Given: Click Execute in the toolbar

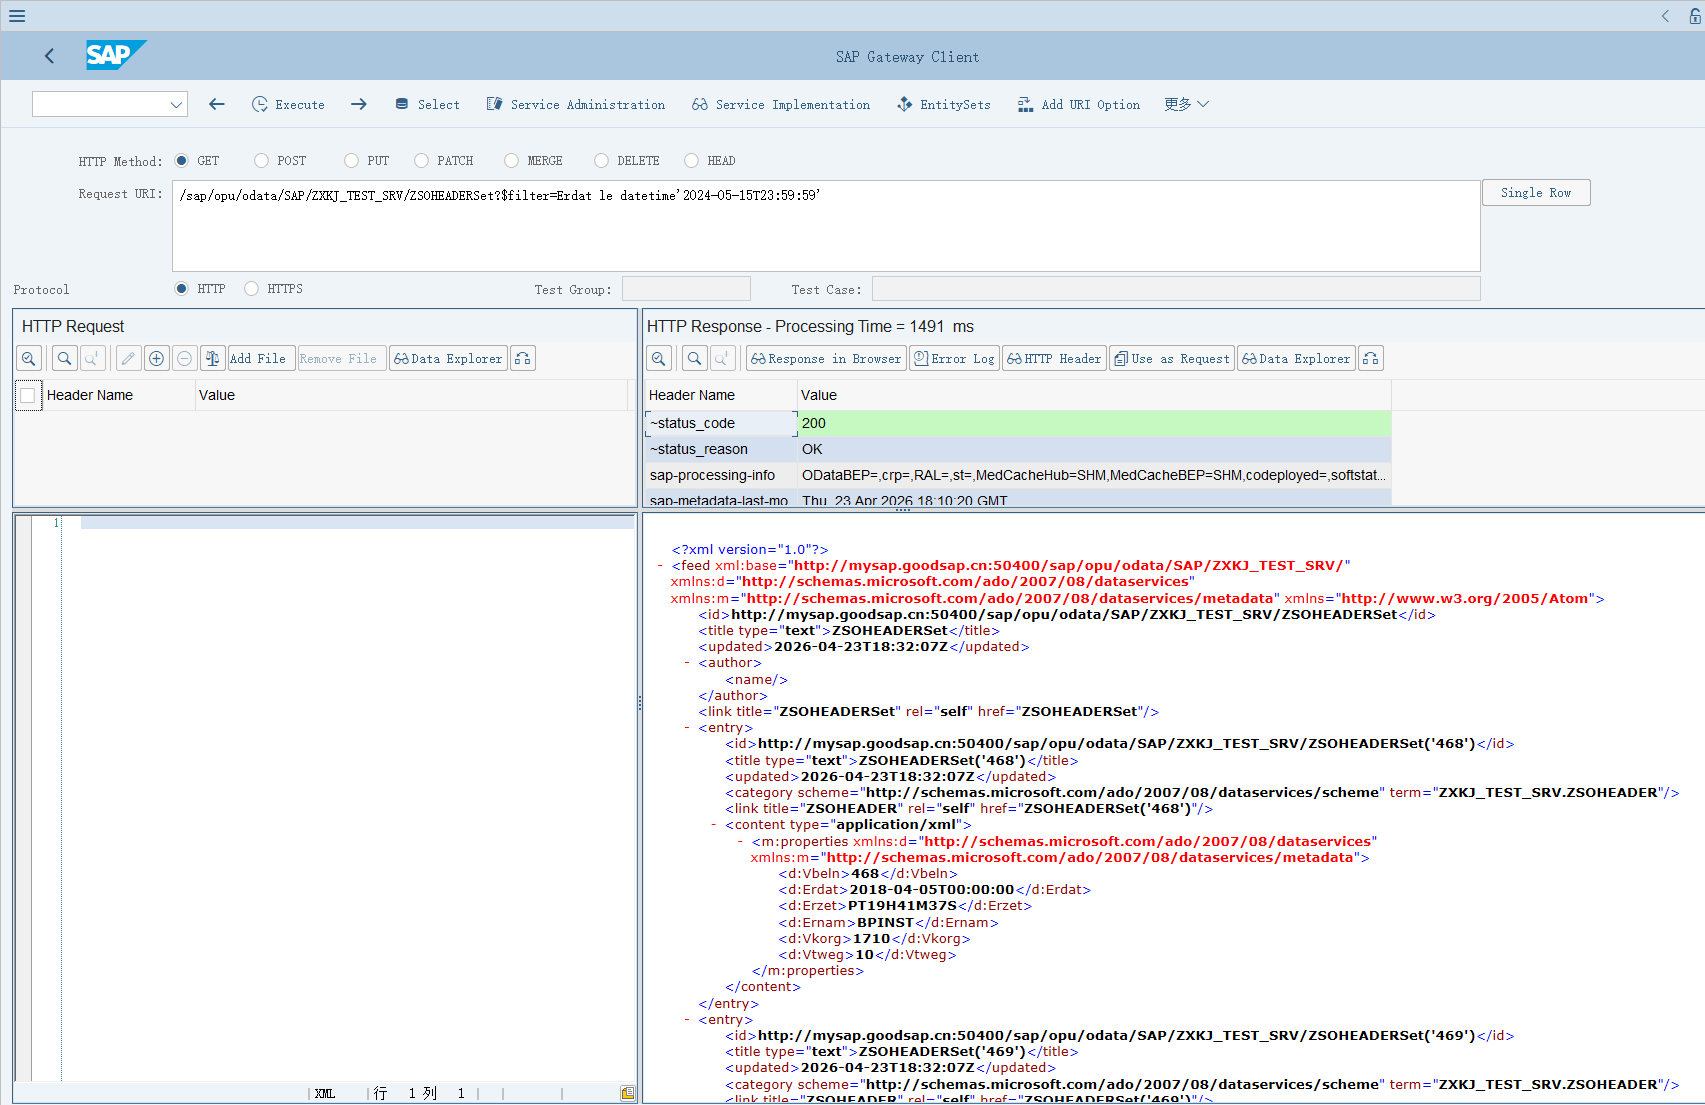Looking at the screenshot, I should [288, 104].
